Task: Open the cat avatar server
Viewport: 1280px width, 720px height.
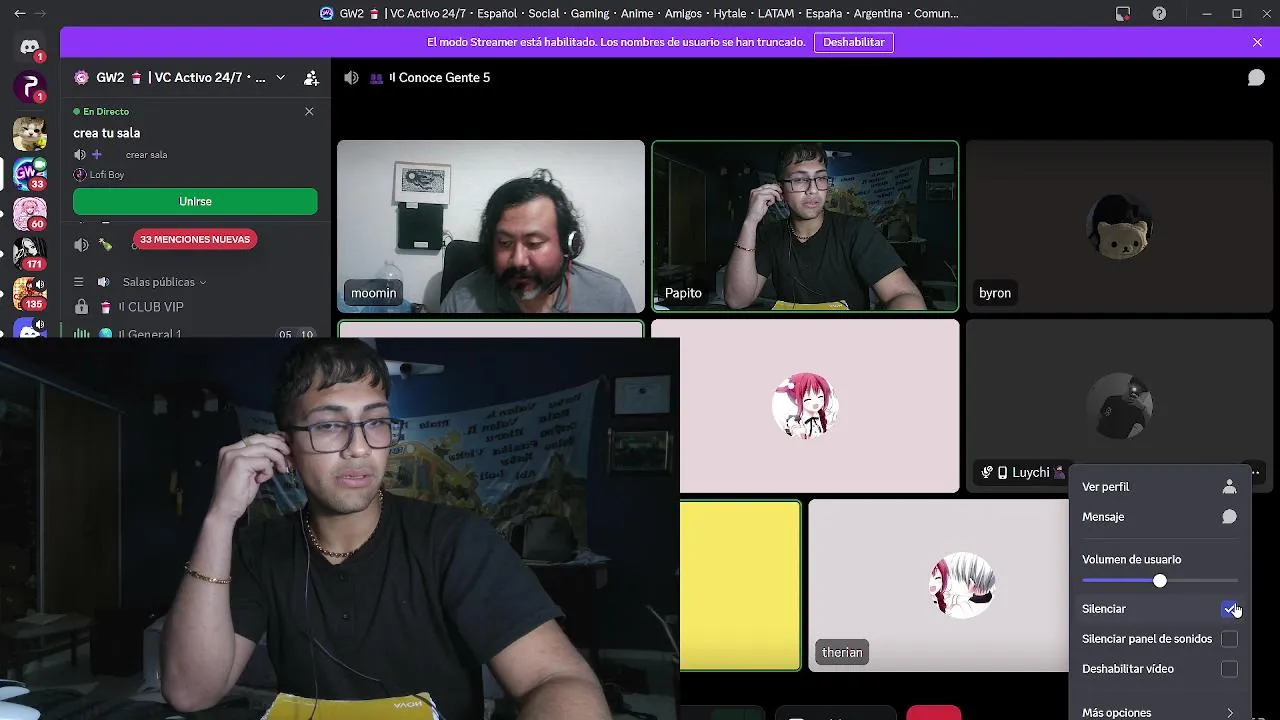Action: coord(29,132)
